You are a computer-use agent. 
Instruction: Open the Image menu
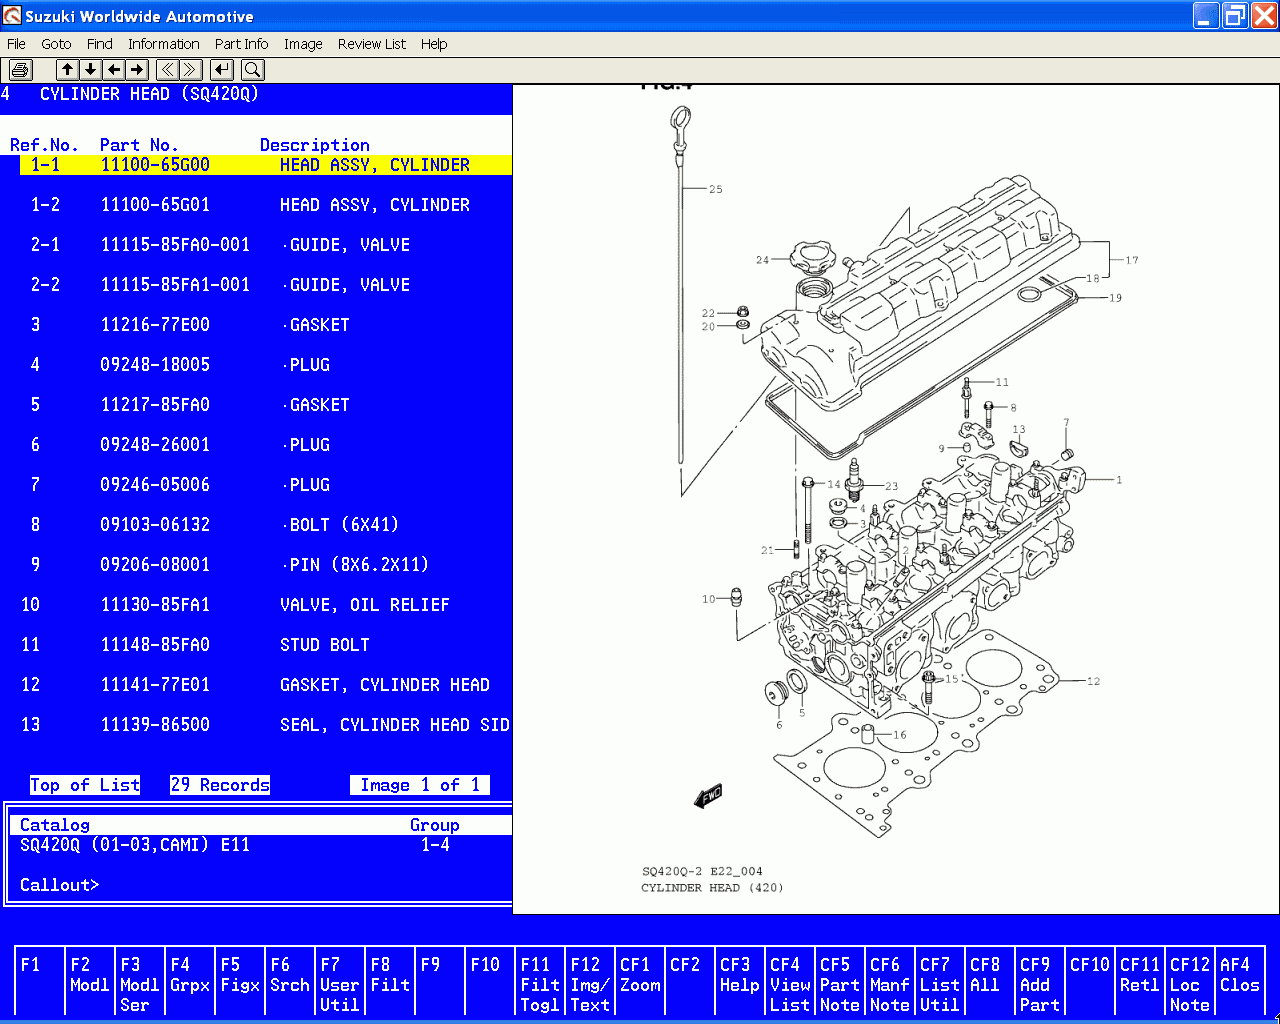point(303,44)
